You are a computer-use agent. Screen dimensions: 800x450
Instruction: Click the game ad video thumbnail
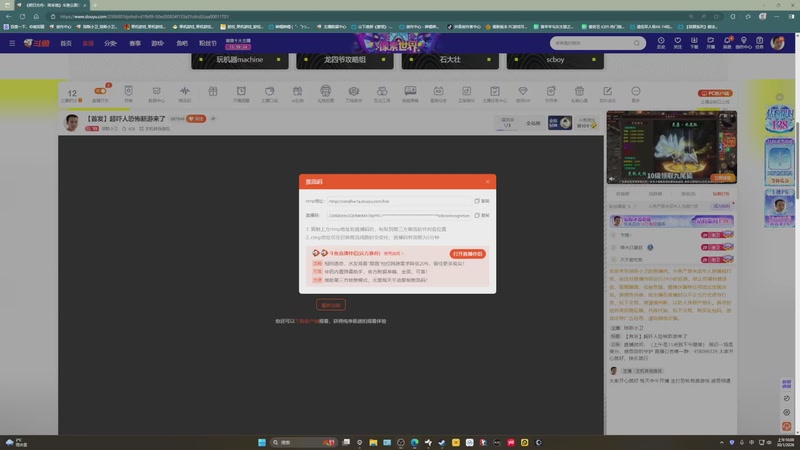pos(671,147)
